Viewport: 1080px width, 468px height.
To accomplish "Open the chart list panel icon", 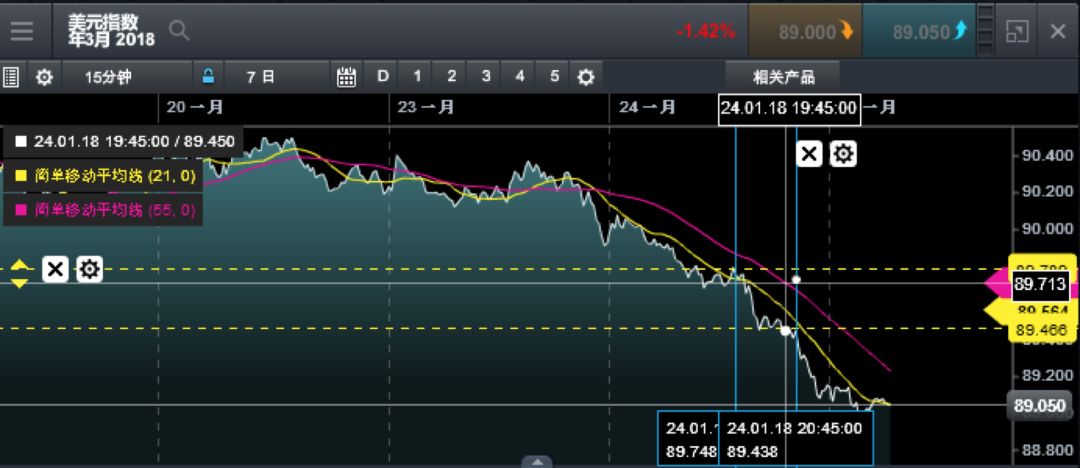I will coord(10,77).
